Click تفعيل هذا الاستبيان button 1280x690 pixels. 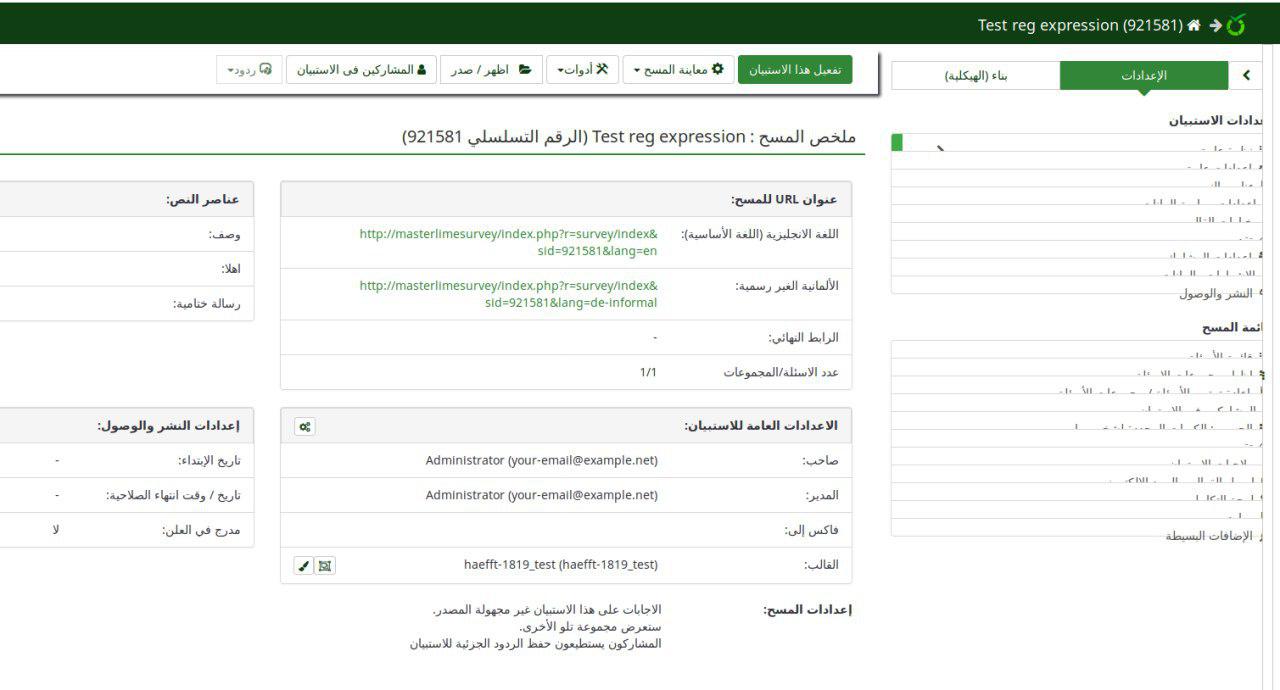coord(795,70)
